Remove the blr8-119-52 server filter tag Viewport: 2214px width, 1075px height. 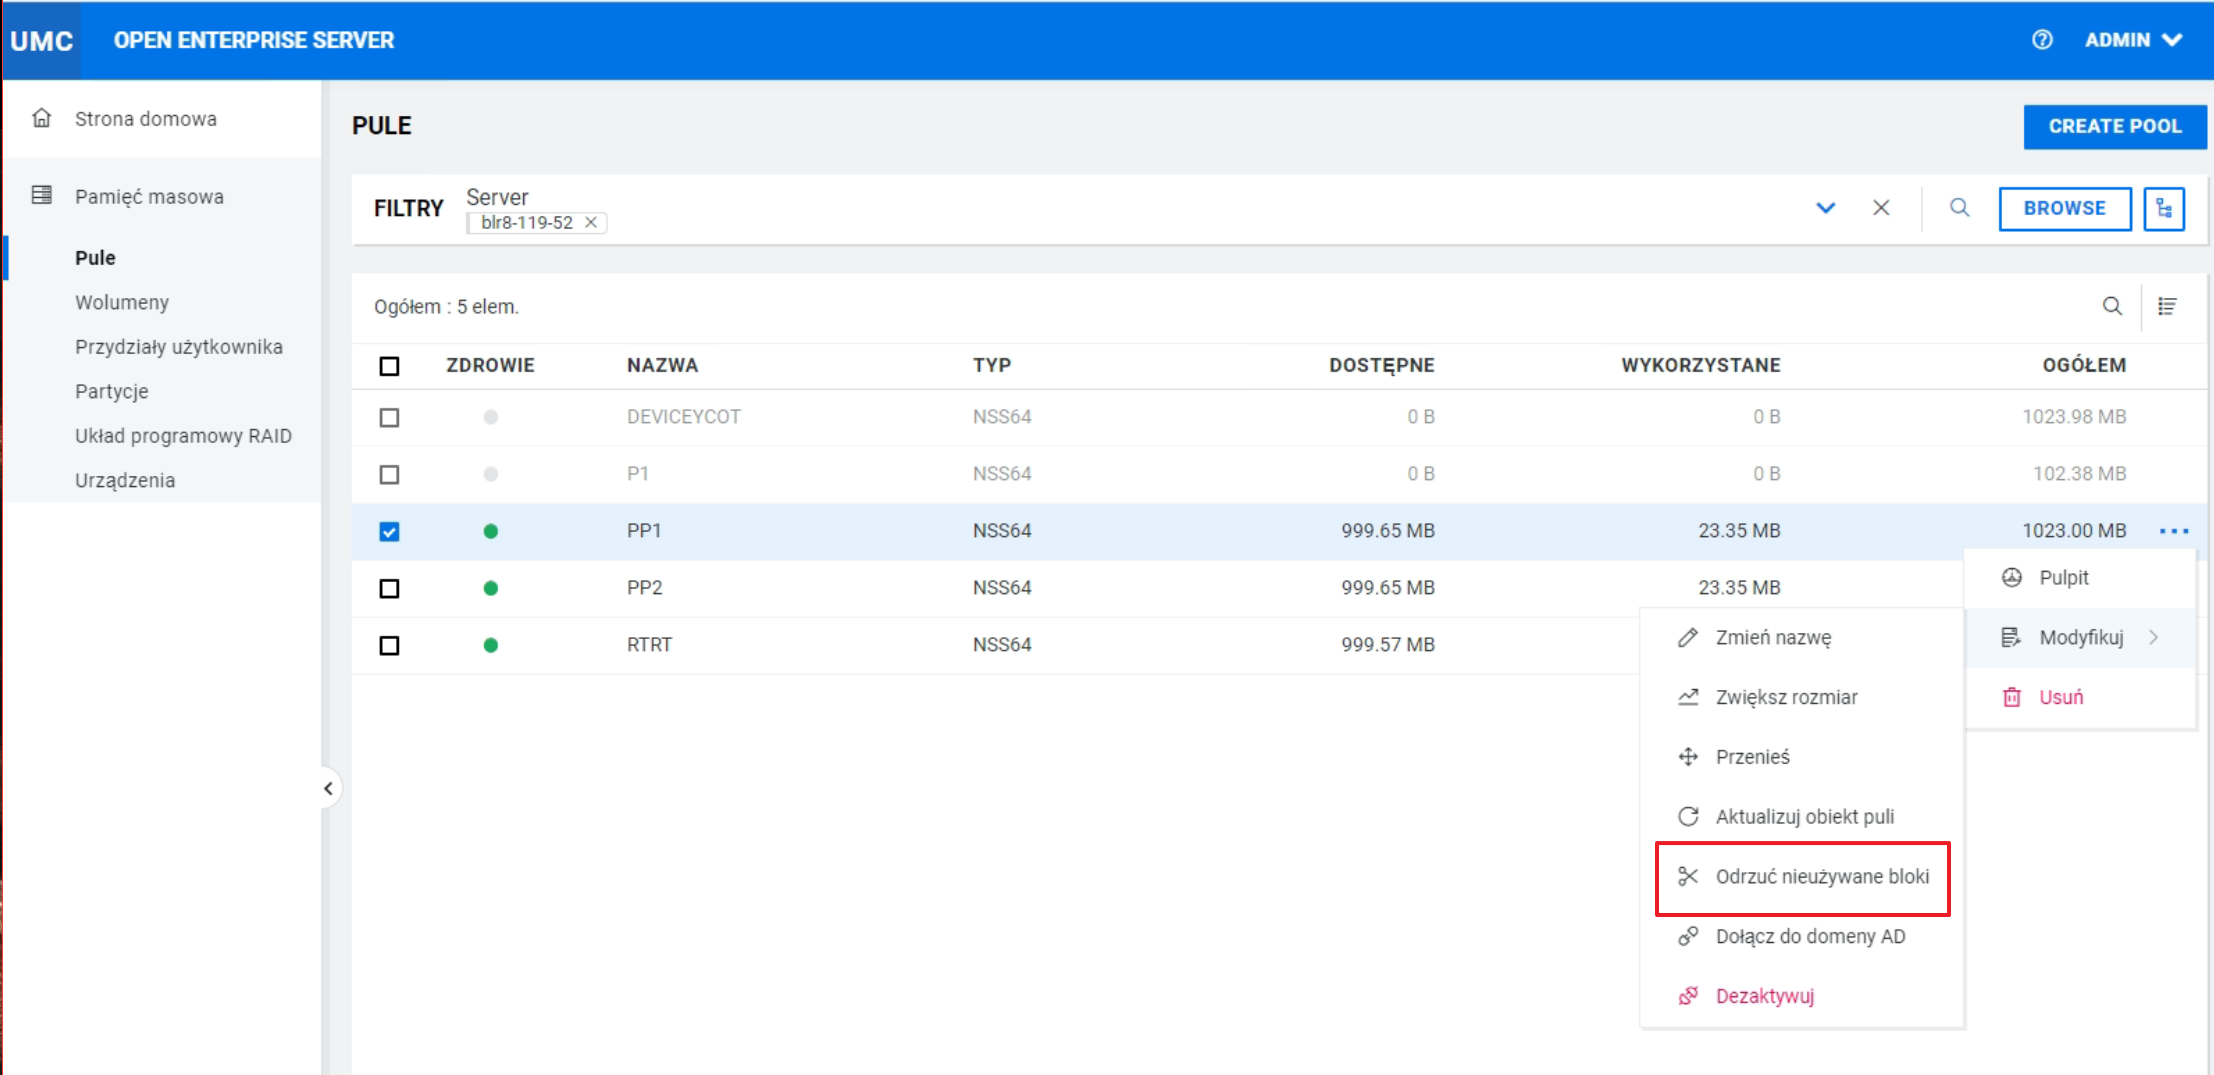pos(591,222)
